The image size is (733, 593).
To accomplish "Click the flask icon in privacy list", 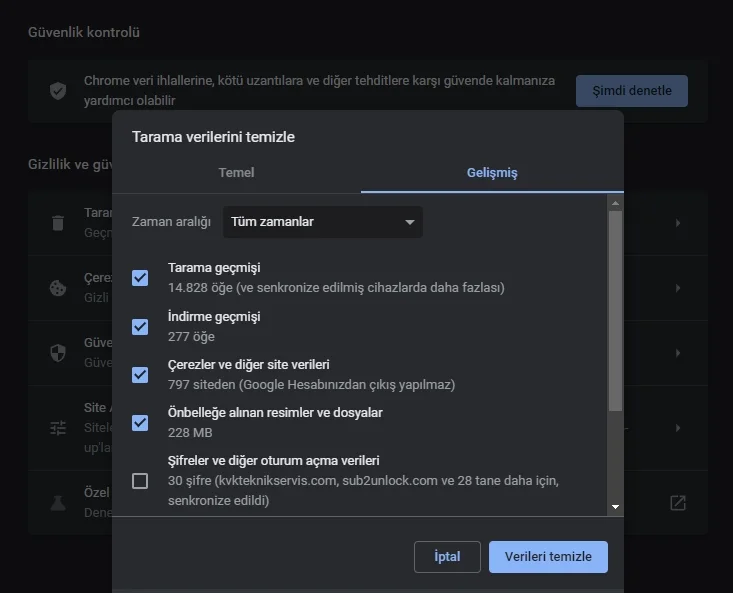I will (x=58, y=502).
